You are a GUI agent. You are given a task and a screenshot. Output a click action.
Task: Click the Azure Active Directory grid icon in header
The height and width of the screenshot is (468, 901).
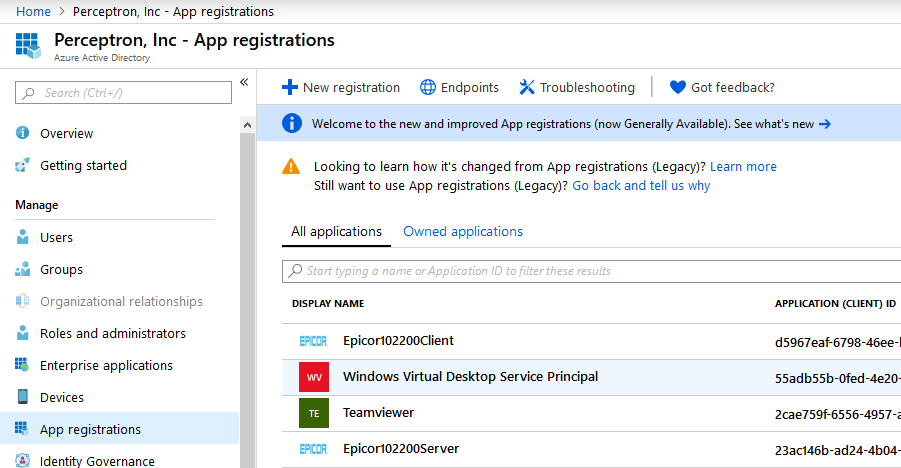point(28,46)
